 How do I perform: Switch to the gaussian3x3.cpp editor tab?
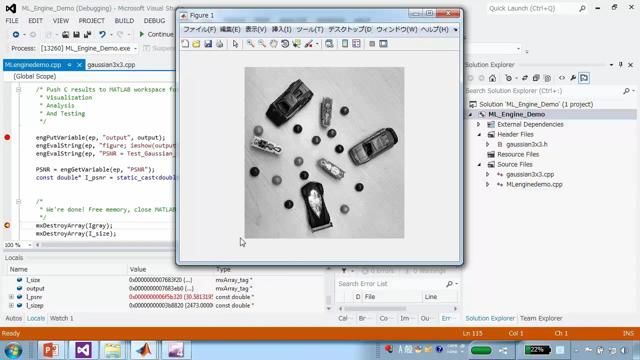[111, 64]
